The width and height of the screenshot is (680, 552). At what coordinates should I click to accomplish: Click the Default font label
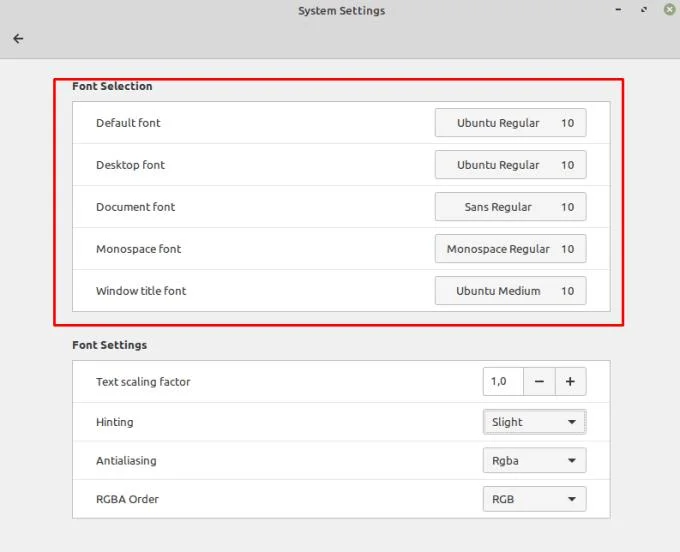128,123
